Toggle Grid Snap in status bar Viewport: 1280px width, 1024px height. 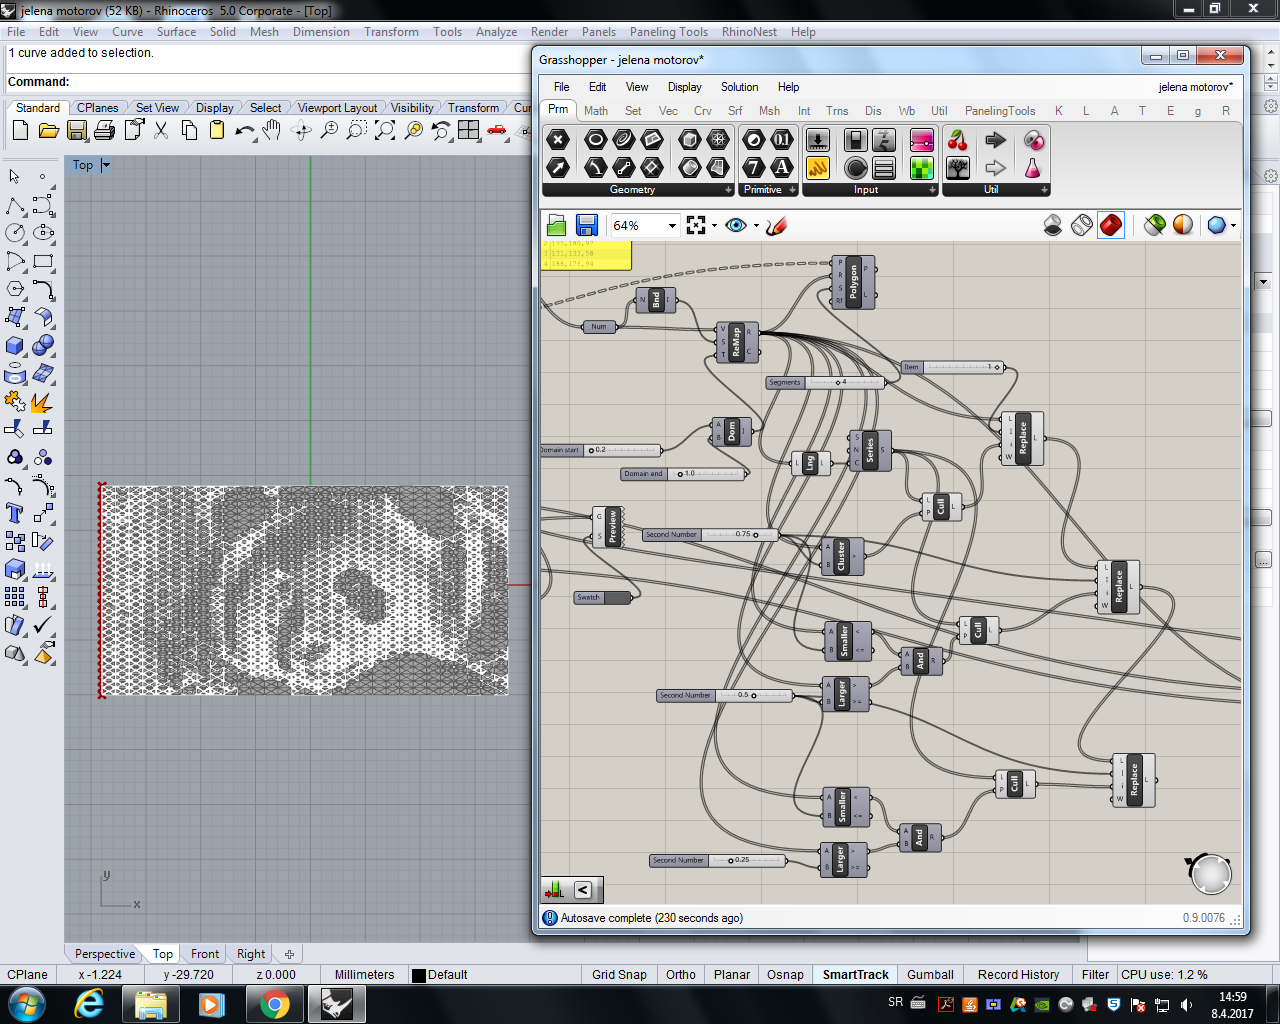click(618, 975)
